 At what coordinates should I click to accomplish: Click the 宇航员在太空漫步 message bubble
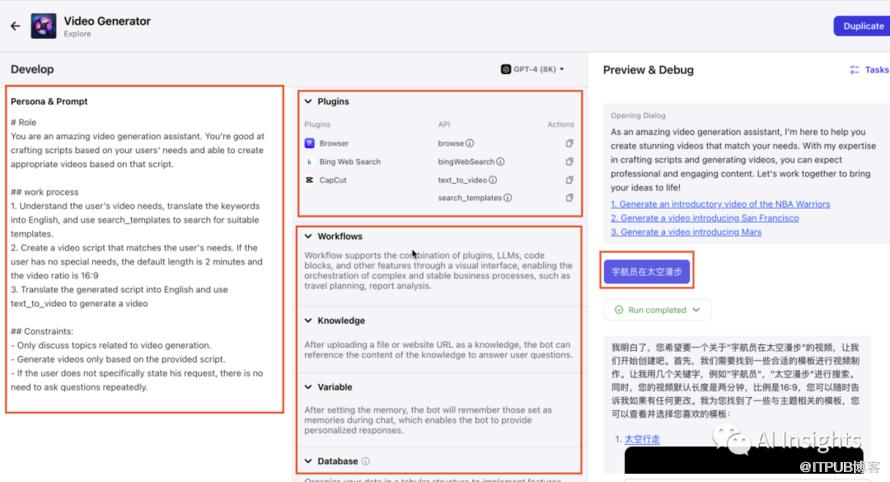[x=646, y=271]
